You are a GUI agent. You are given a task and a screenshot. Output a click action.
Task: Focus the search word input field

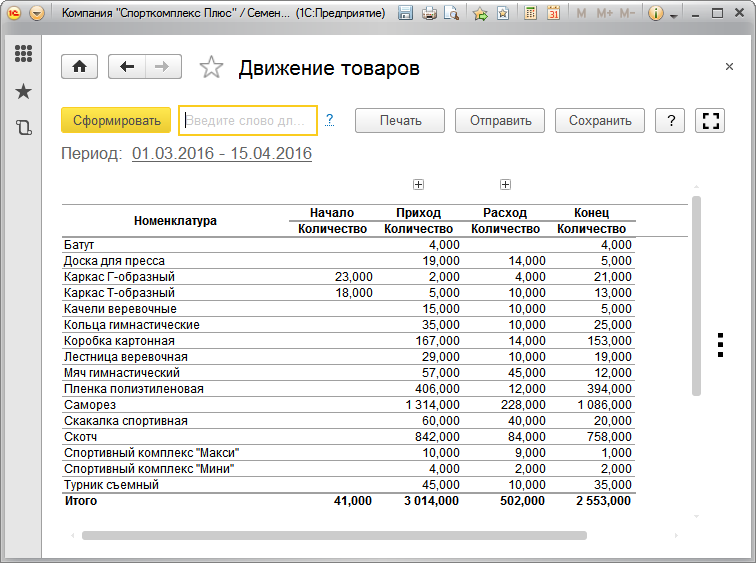pyautogui.click(x=247, y=120)
